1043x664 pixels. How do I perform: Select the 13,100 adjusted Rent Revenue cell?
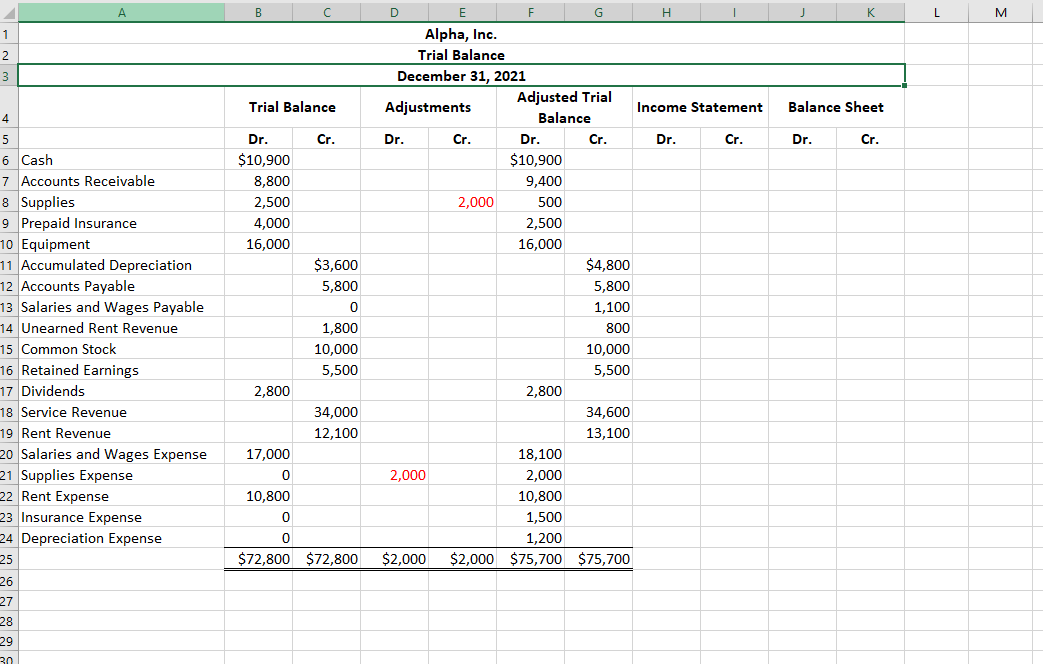pyautogui.click(x=598, y=433)
